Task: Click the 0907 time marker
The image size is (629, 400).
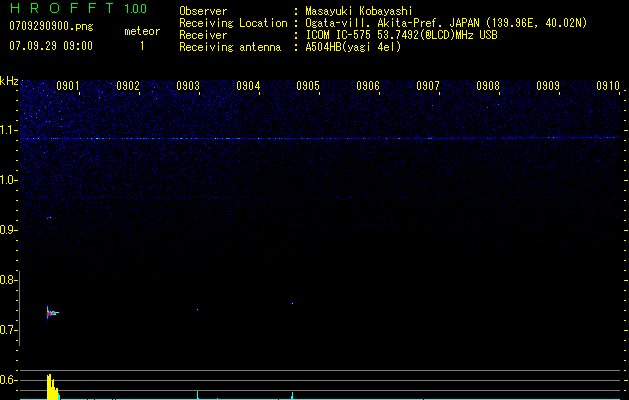Action: pos(428,86)
